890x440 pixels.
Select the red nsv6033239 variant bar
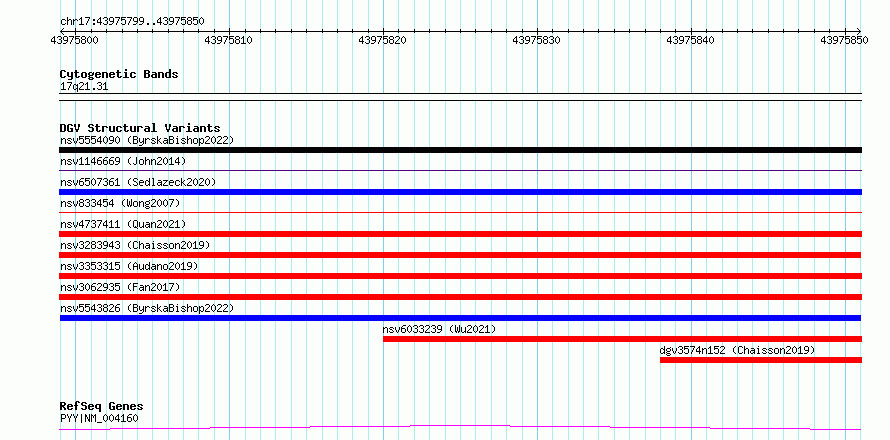(x=623, y=339)
